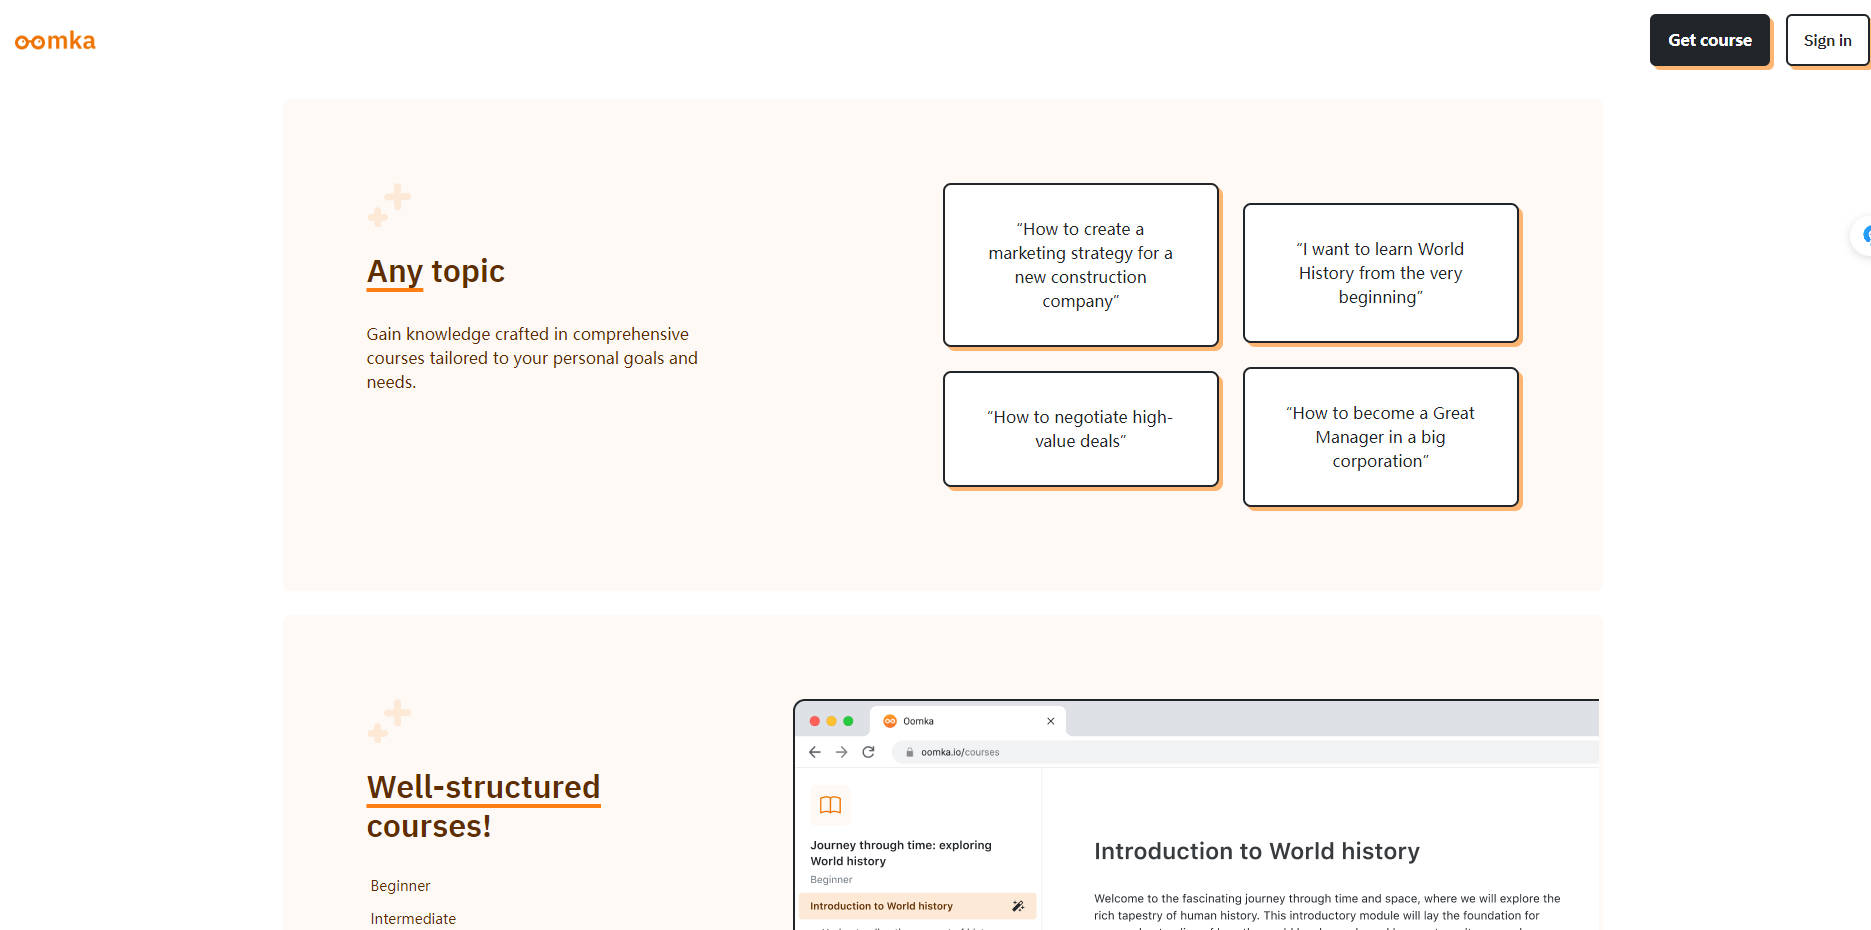Click the open book course icon
The height and width of the screenshot is (930, 1871).
pyautogui.click(x=830, y=805)
